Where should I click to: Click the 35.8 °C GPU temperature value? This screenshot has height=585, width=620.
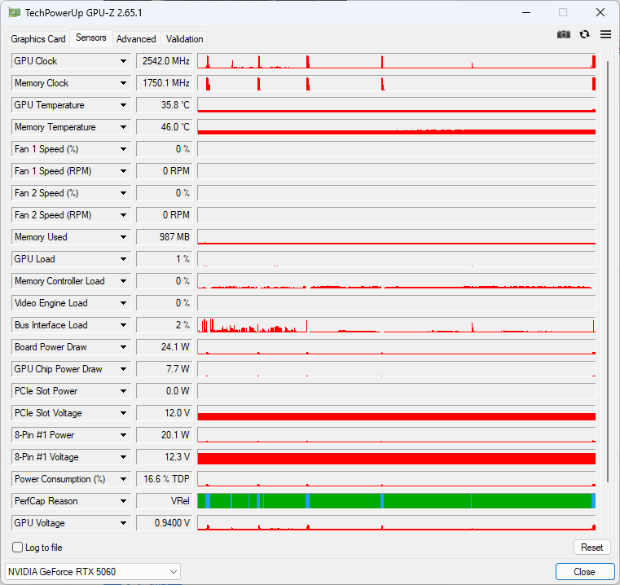click(x=164, y=105)
